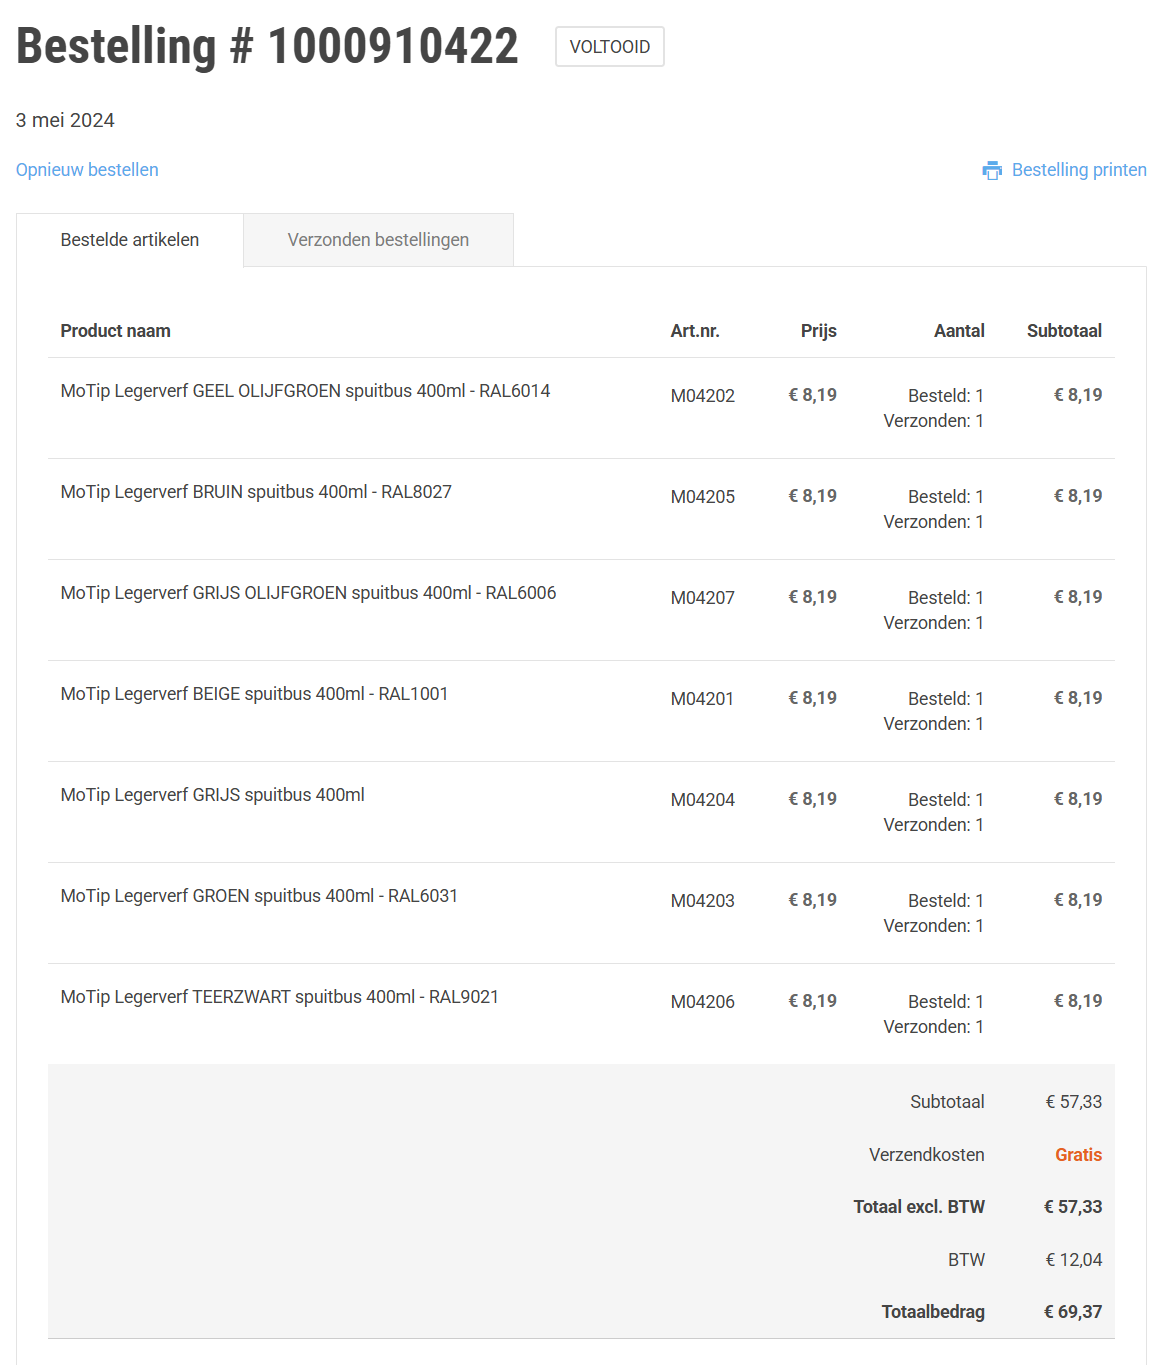The height and width of the screenshot is (1365, 1150).
Task: Click article number M04207
Action: click(x=703, y=598)
